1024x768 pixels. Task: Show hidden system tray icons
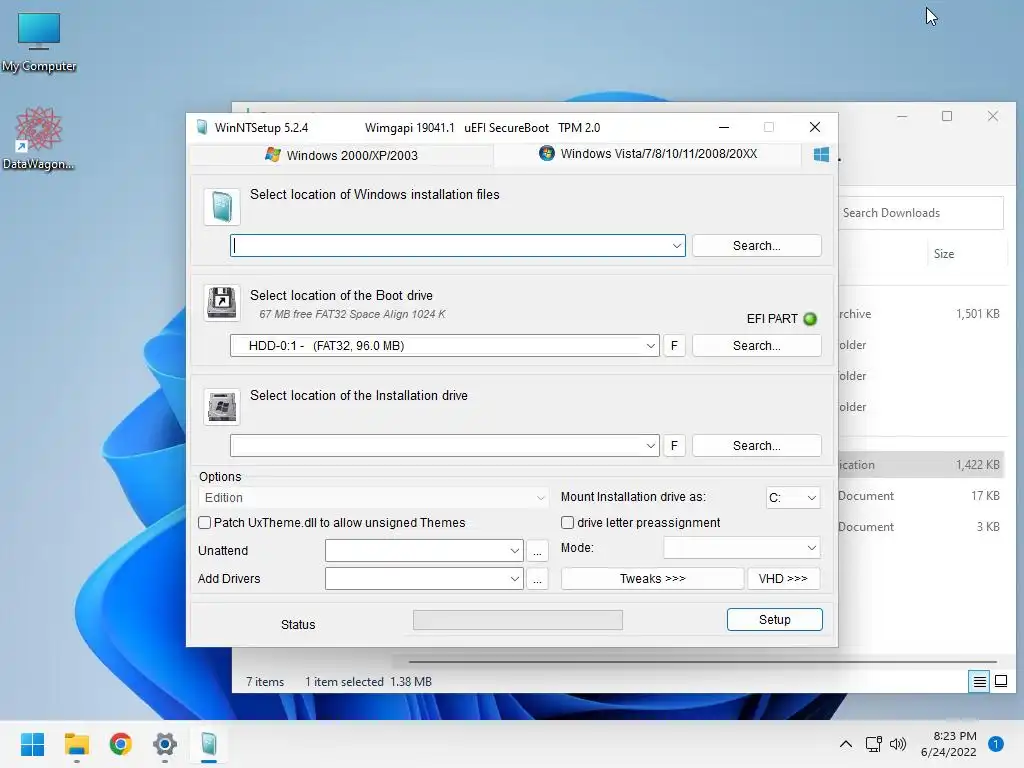point(846,744)
